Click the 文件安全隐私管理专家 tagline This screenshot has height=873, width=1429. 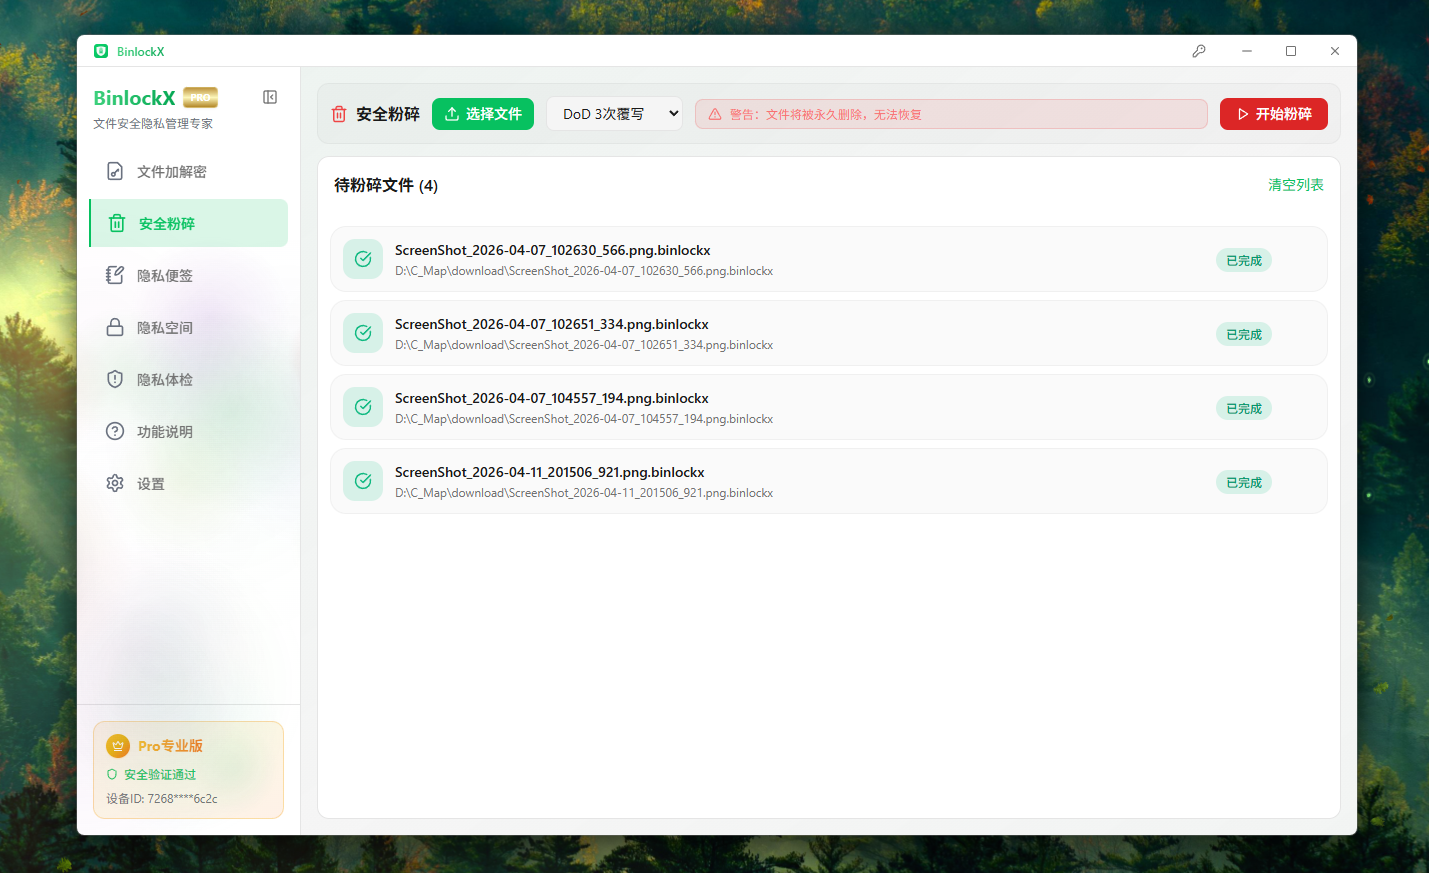153,124
